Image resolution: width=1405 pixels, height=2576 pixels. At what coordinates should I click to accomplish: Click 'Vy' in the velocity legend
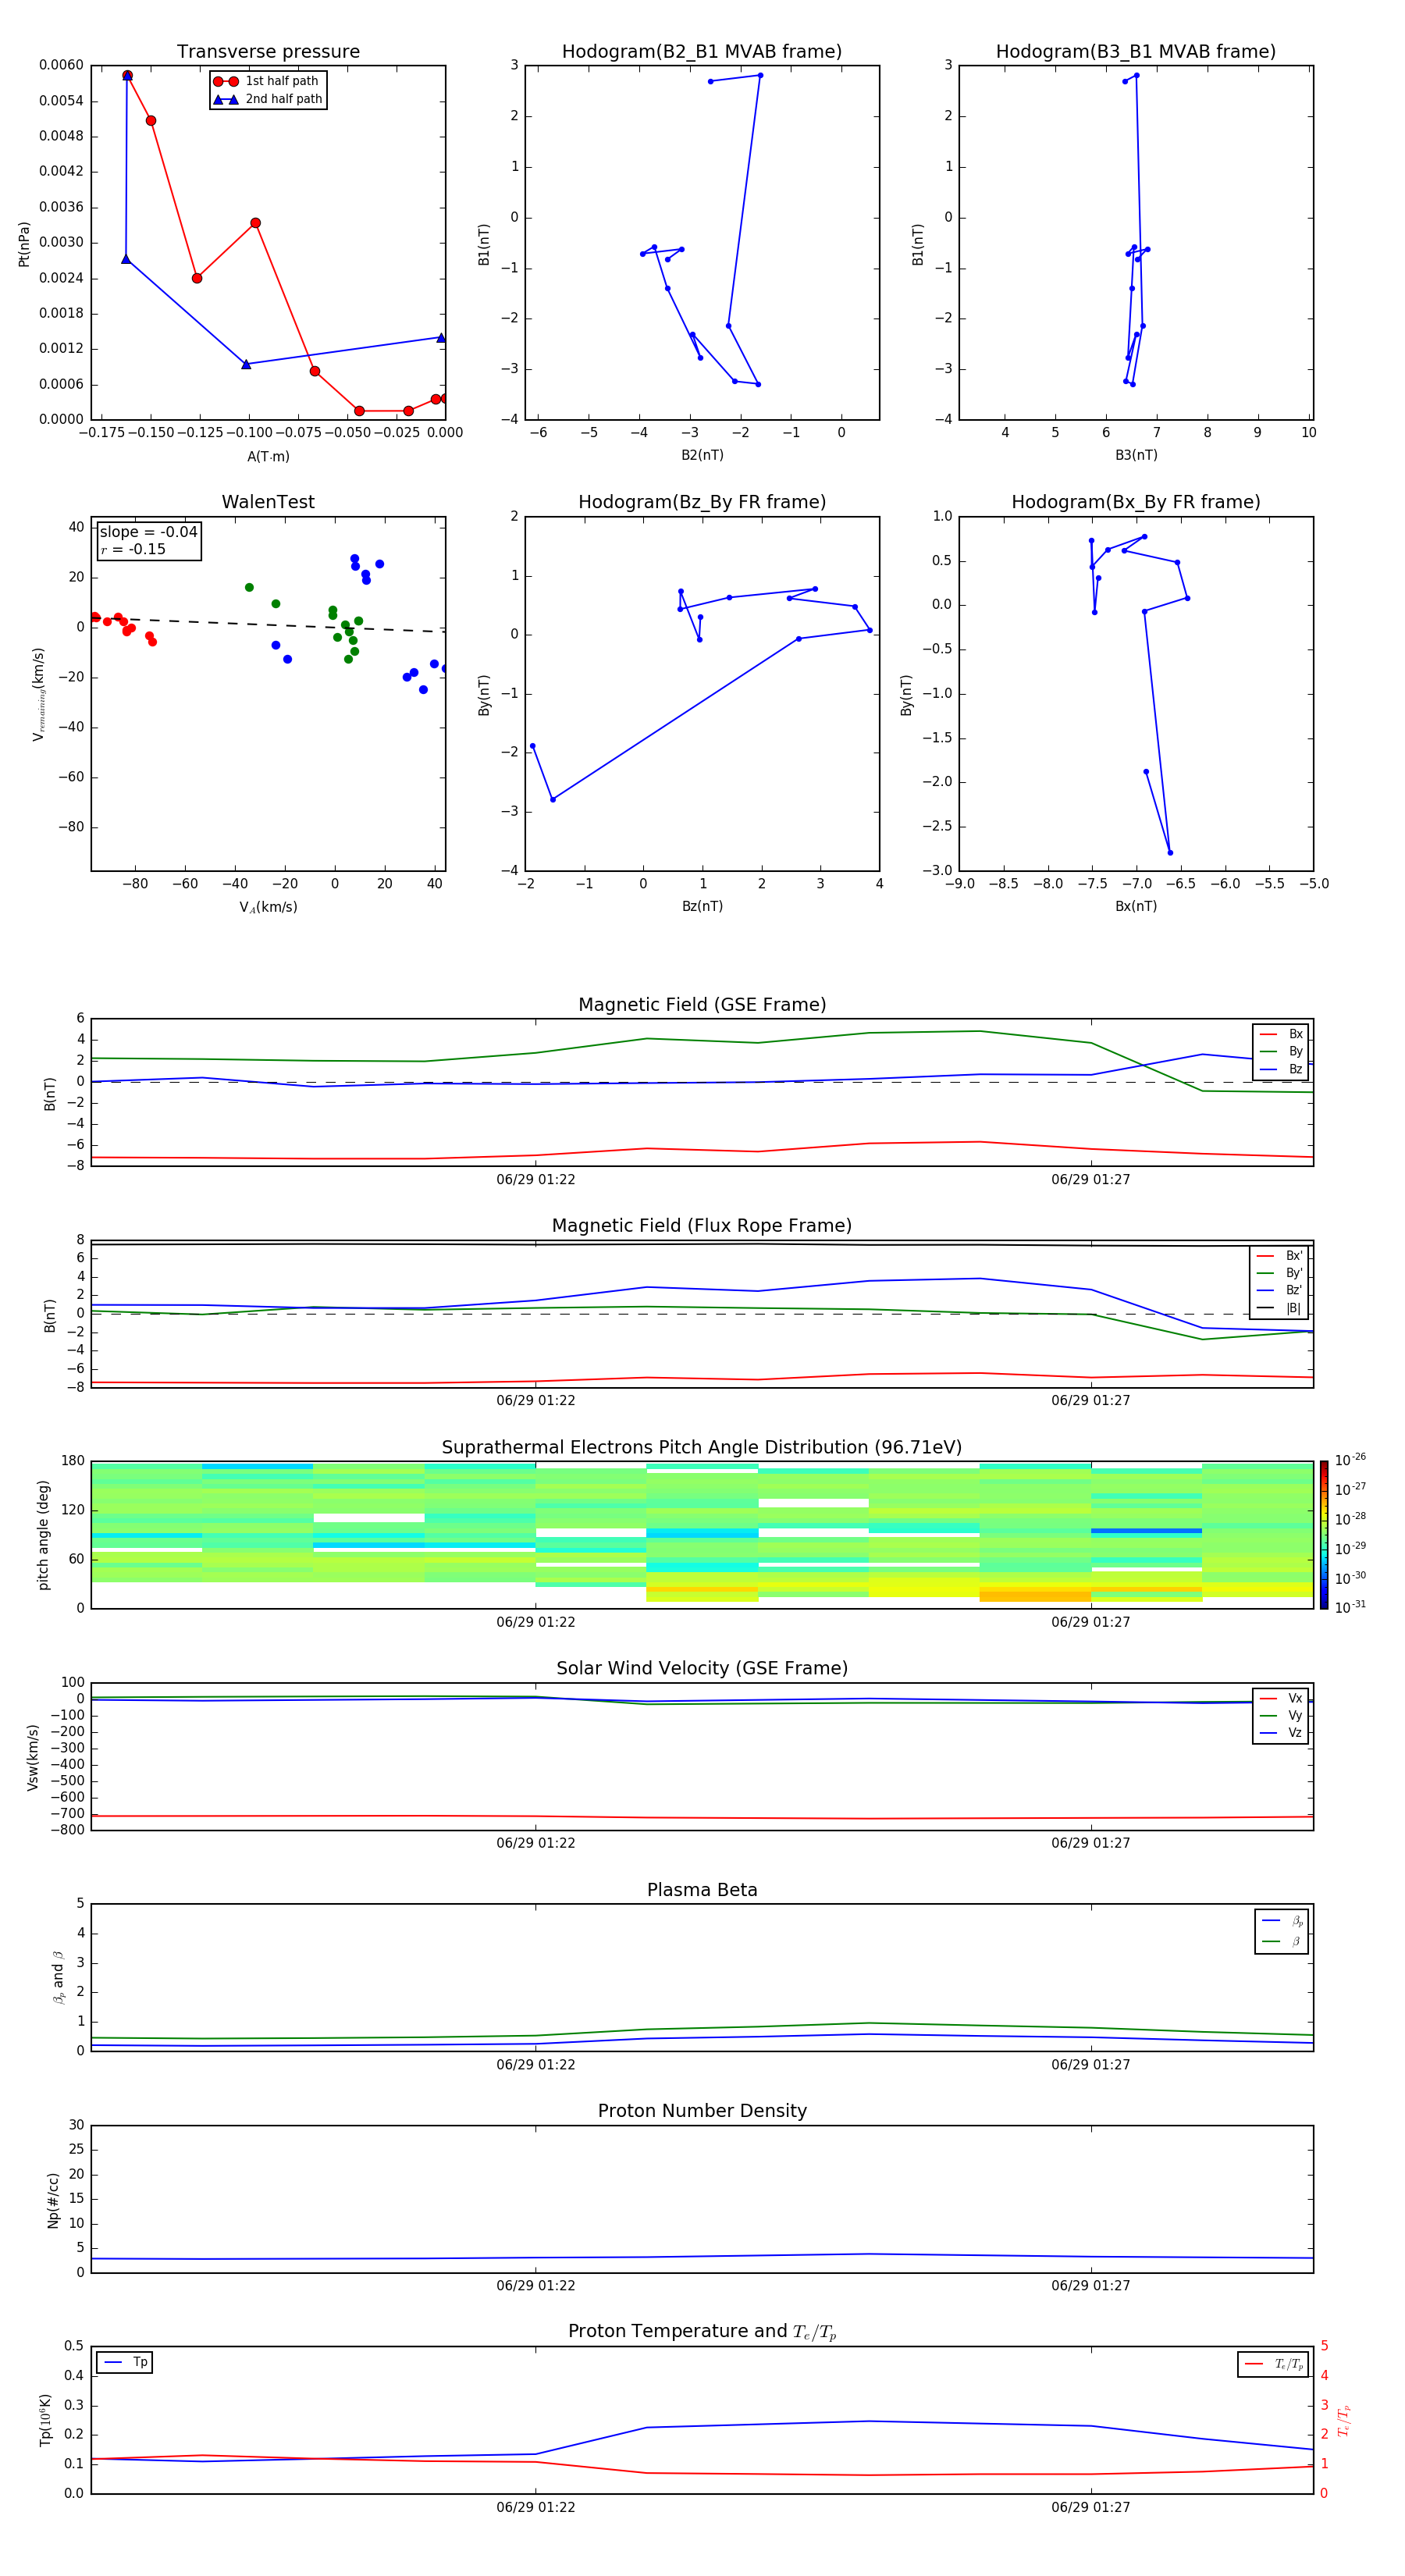(1295, 1716)
